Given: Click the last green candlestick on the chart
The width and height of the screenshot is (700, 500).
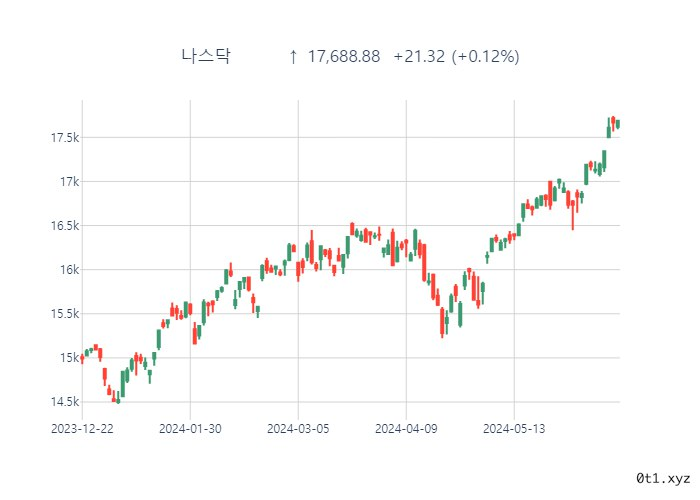Looking at the screenshot, I should (x=618, y=124).
